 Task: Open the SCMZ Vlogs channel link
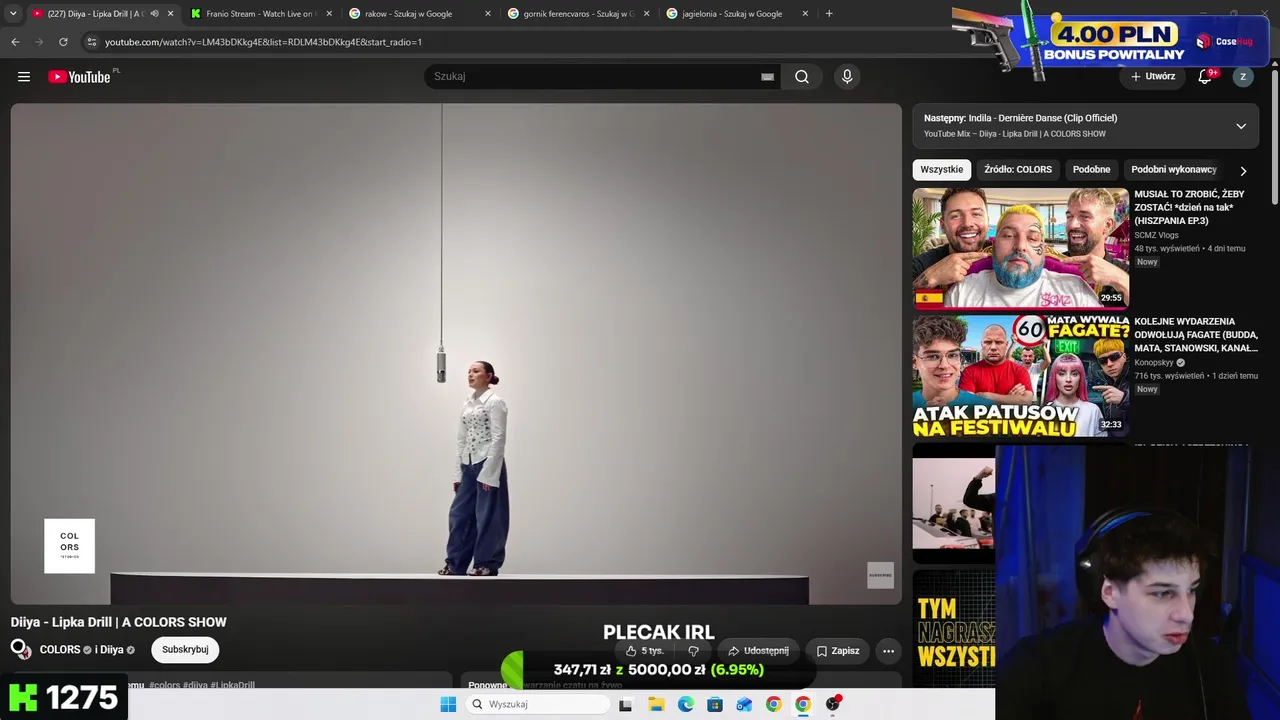(1158, 236)
